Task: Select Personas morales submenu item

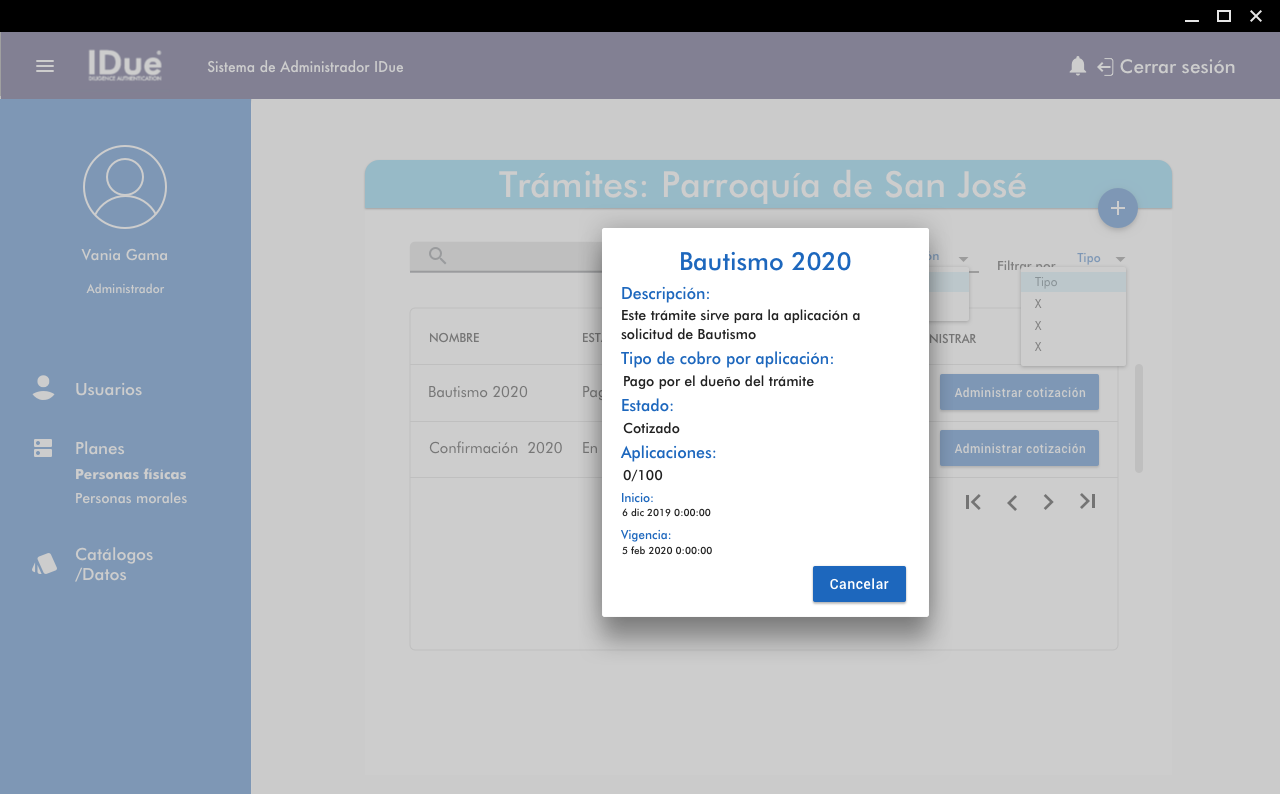Action: [x=131, y=498]
